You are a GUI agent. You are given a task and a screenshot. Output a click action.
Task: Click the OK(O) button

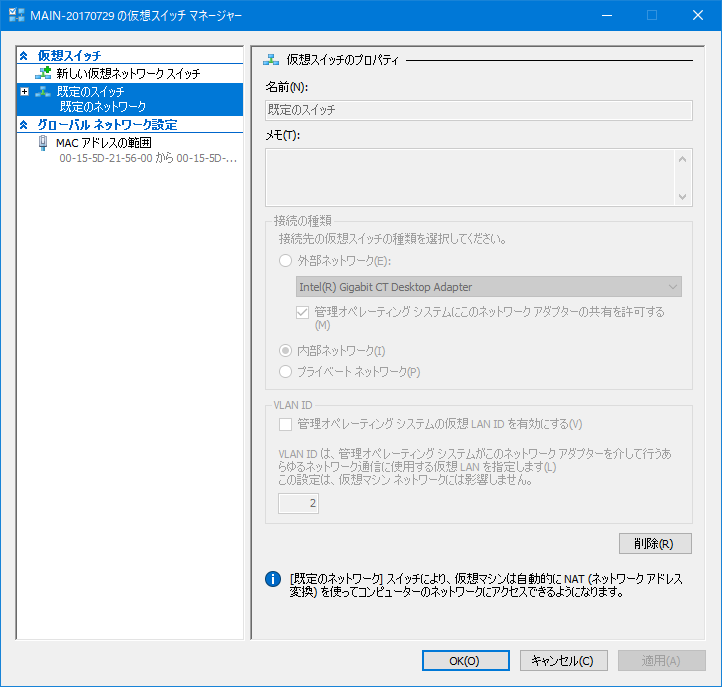pos(466,661)
